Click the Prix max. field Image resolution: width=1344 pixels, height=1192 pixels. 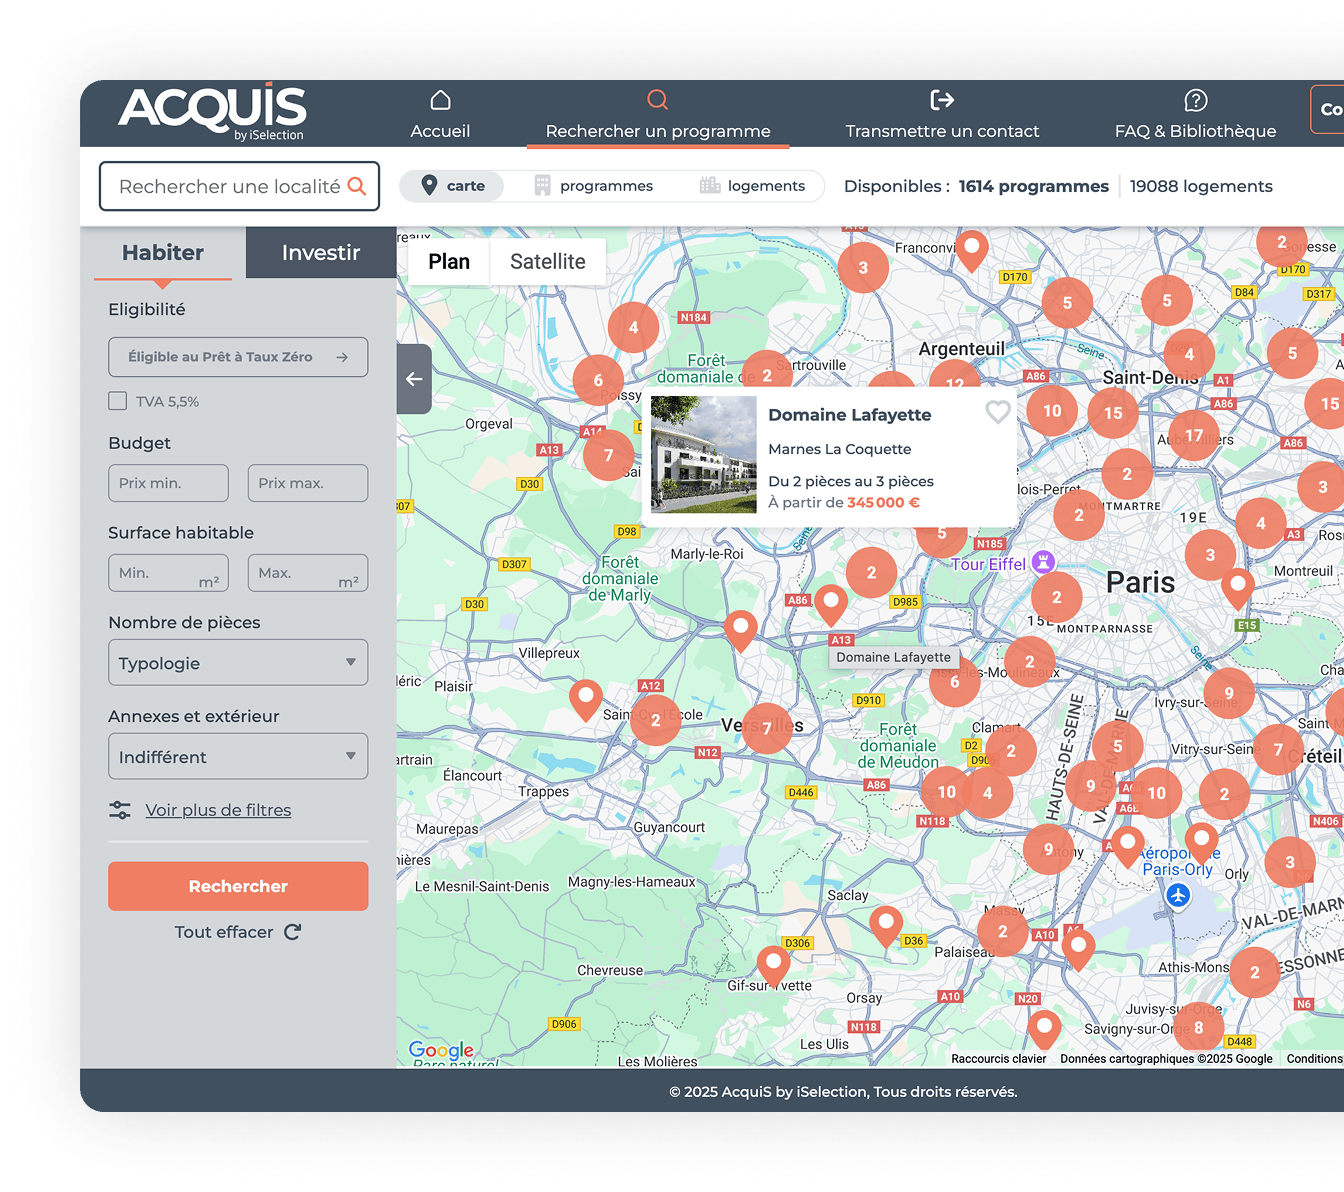click(308, 483)
